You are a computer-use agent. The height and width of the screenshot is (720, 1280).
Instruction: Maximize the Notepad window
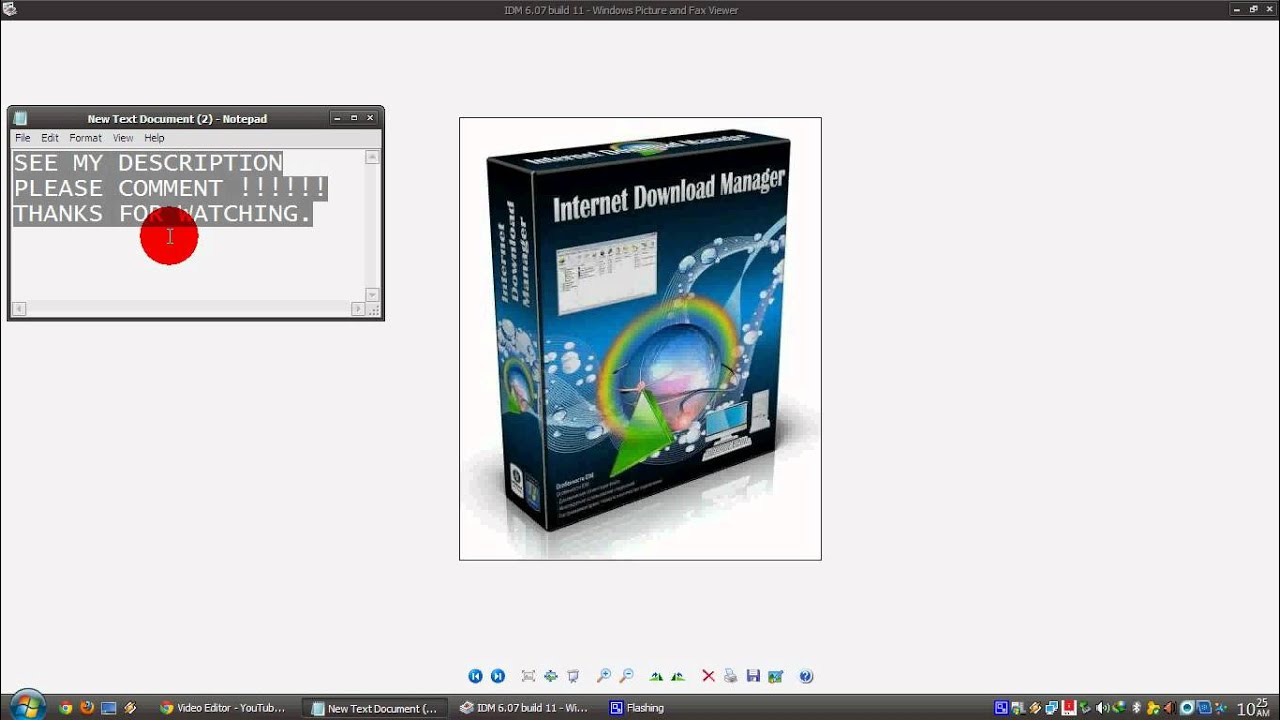[354, 118]
